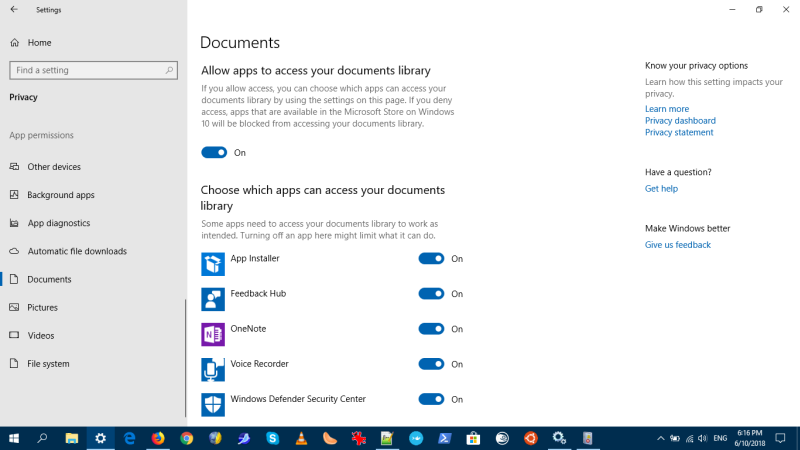800x450 pixels.
Task: Click the OneNote app icon
Action: 213,335
